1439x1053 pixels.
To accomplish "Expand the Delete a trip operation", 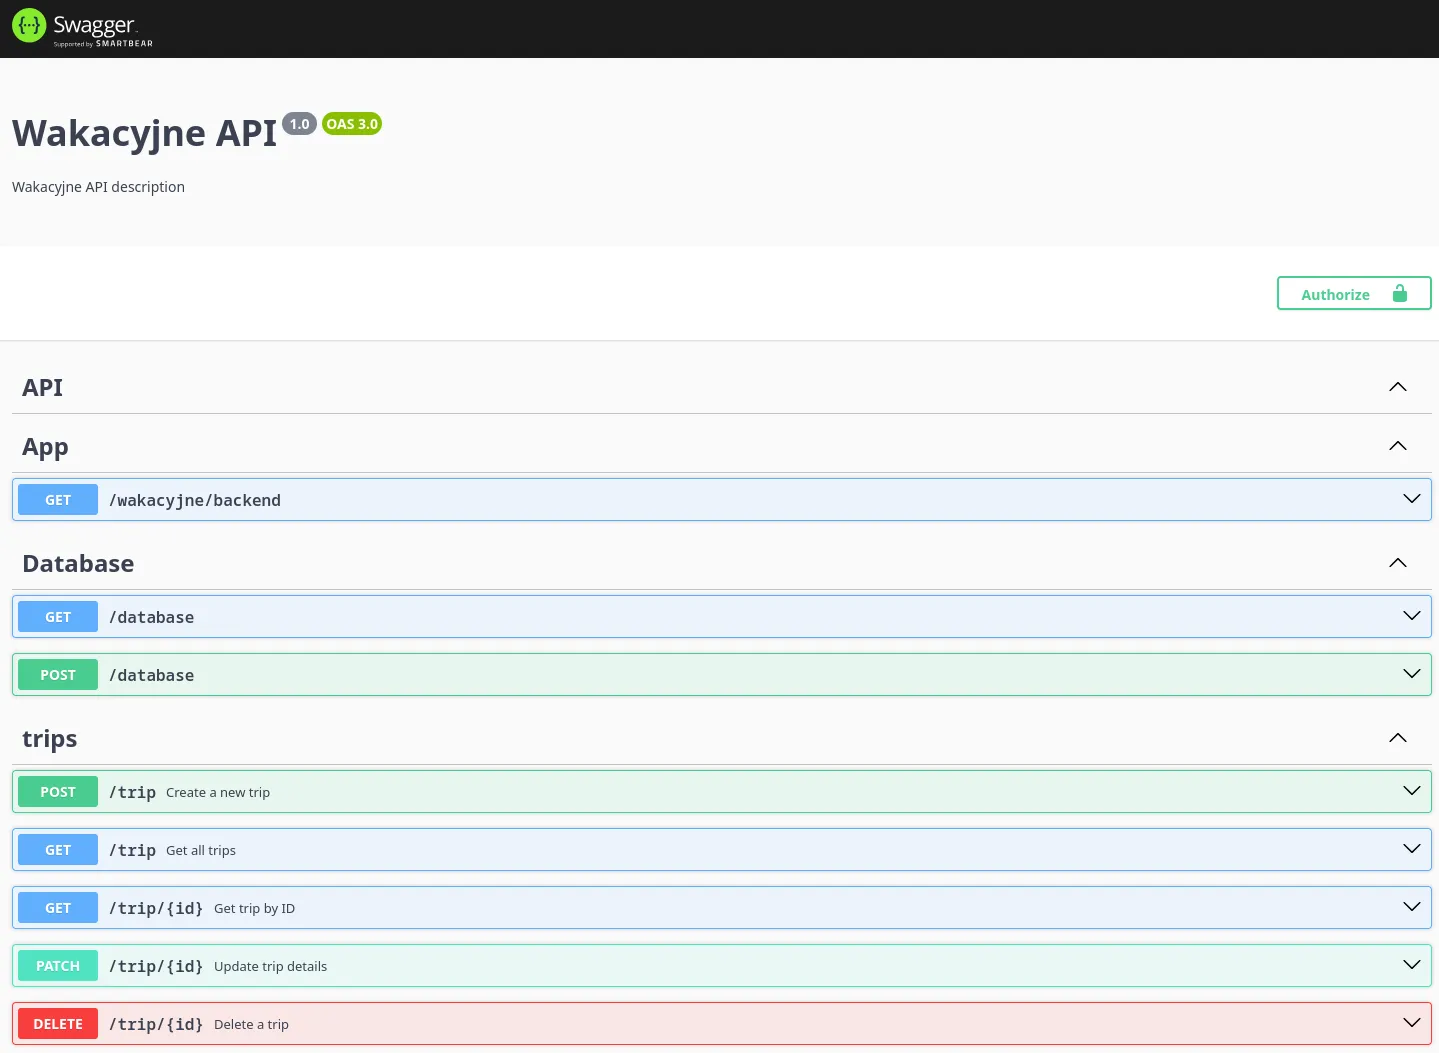I will tap(1411, 1022).
